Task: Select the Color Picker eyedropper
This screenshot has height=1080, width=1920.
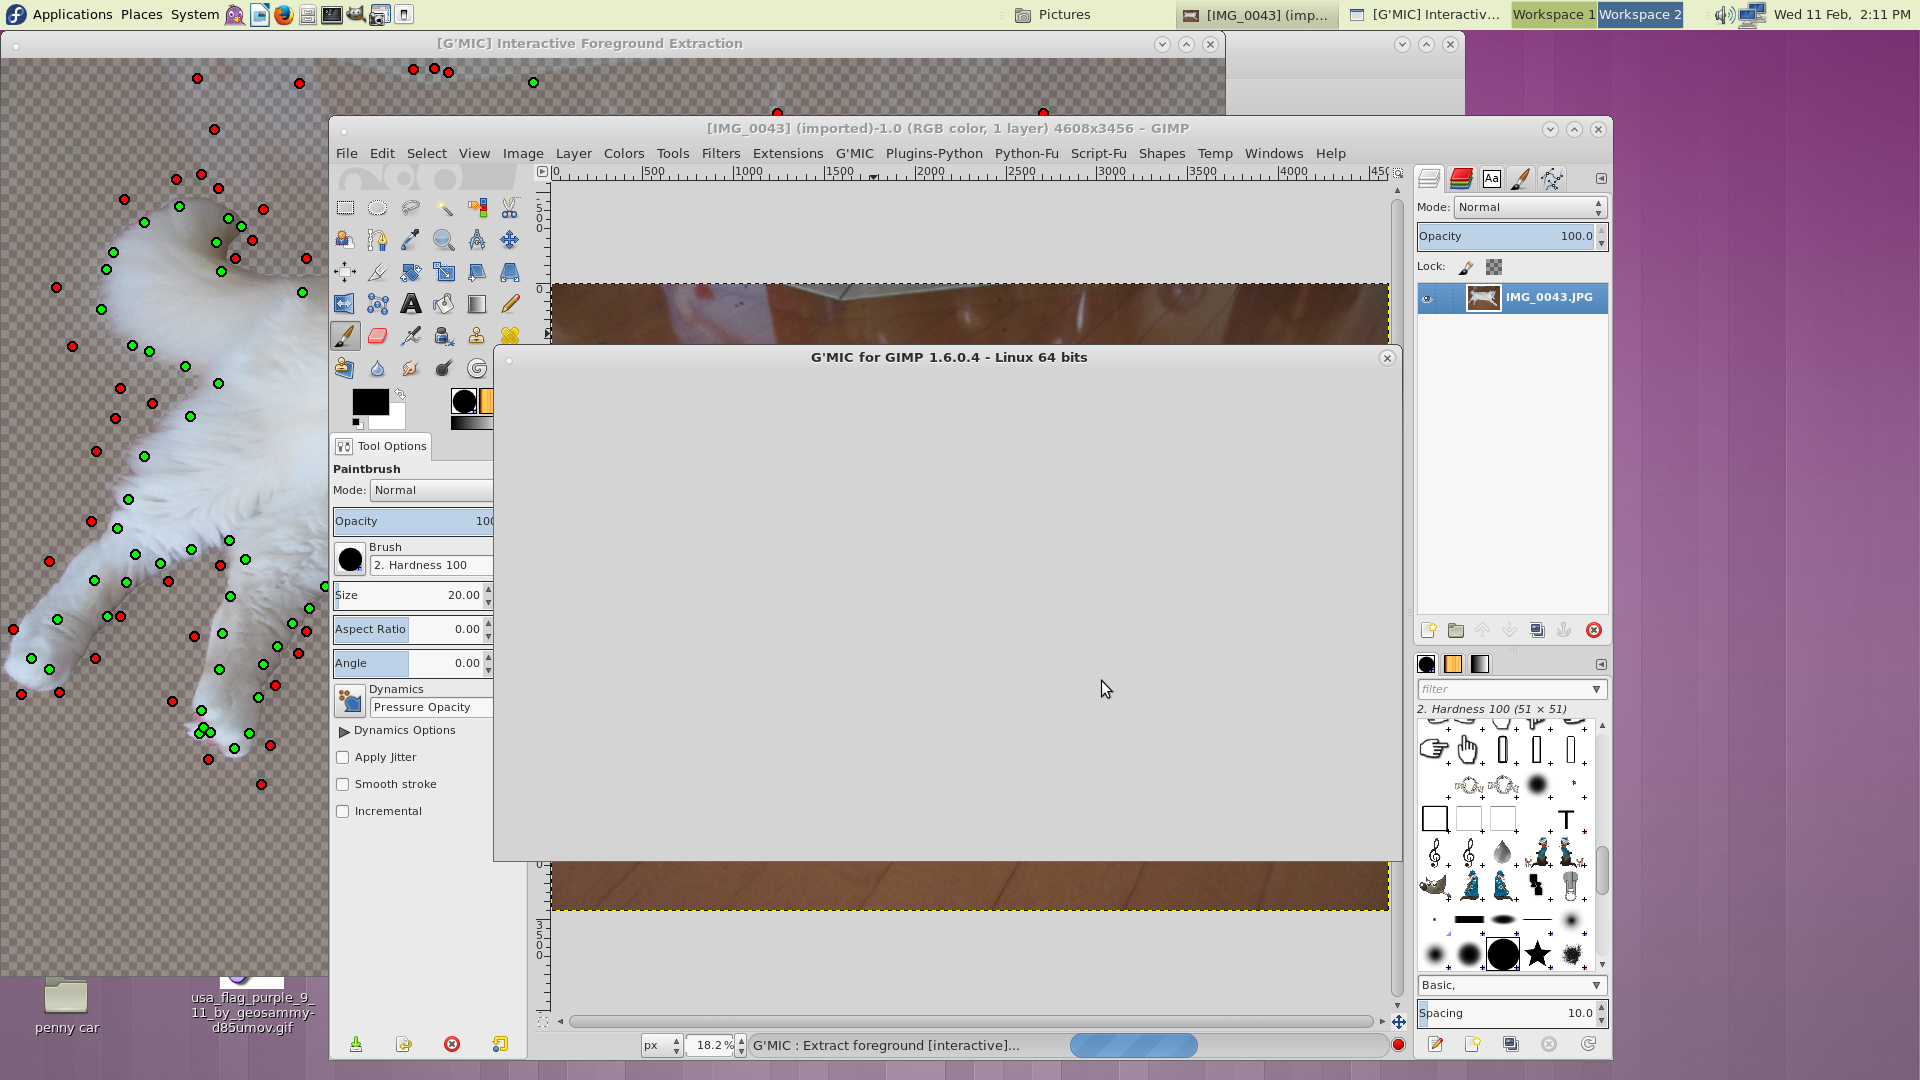Action: 410,240
